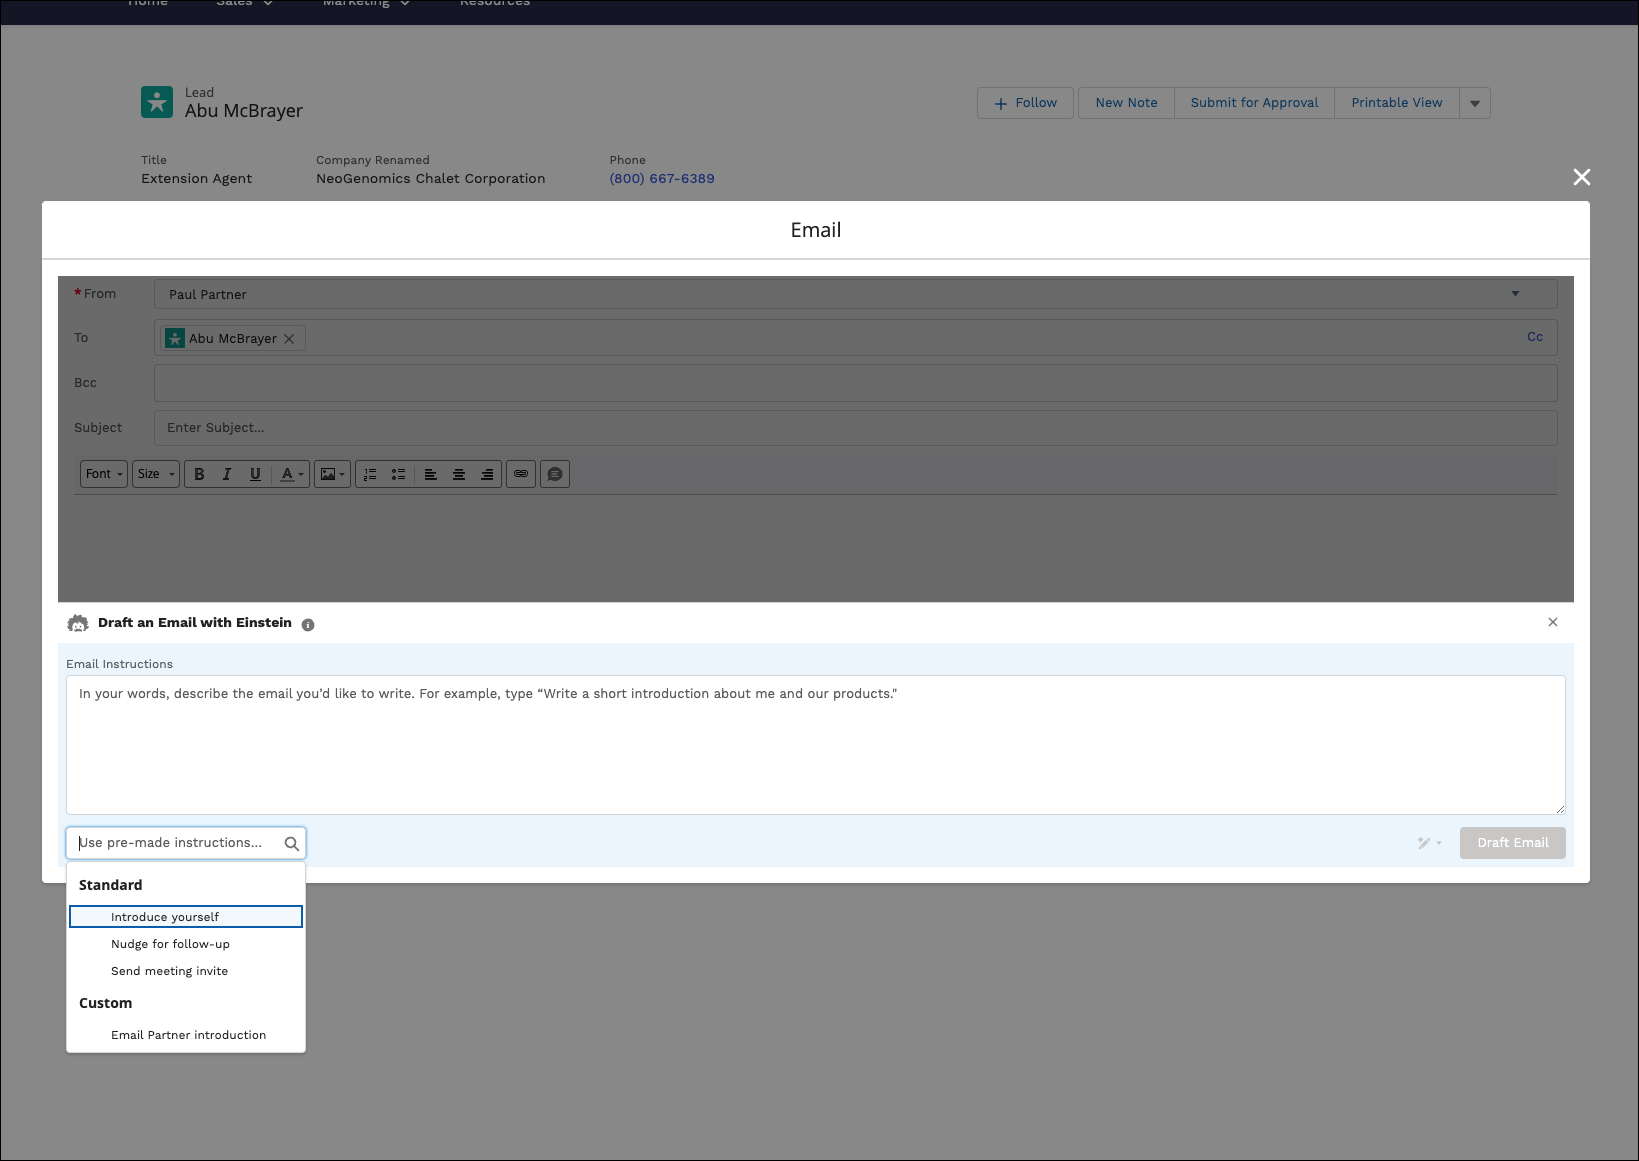Click the Extension Agent title value
This screenshot has width=1639, height=1161.
coord(197,179)
